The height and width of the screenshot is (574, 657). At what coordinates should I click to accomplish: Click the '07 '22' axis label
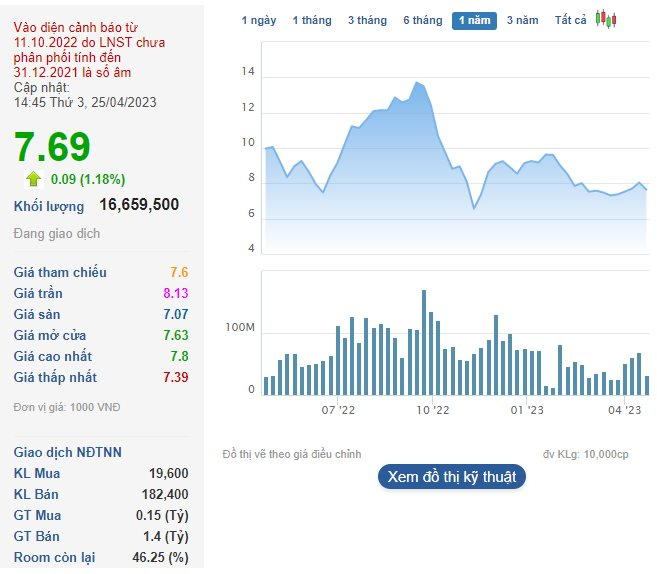[x=338, y=410]
